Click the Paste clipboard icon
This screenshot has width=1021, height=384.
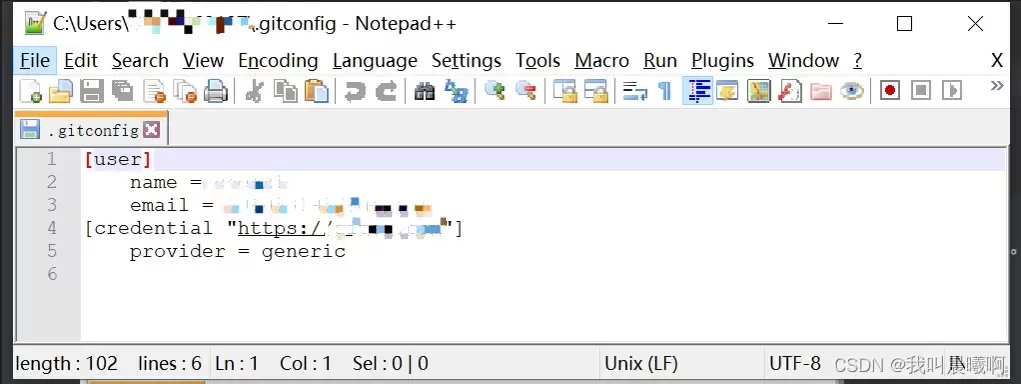tap(316, 91)
